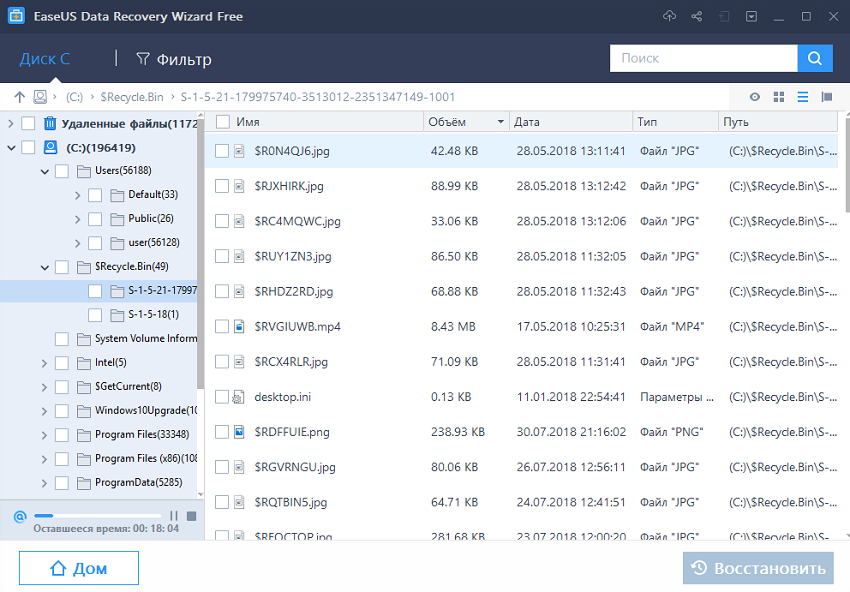Click the scanning spinner icon
This screenshot has height=592, width=850.
coord(20,516)
